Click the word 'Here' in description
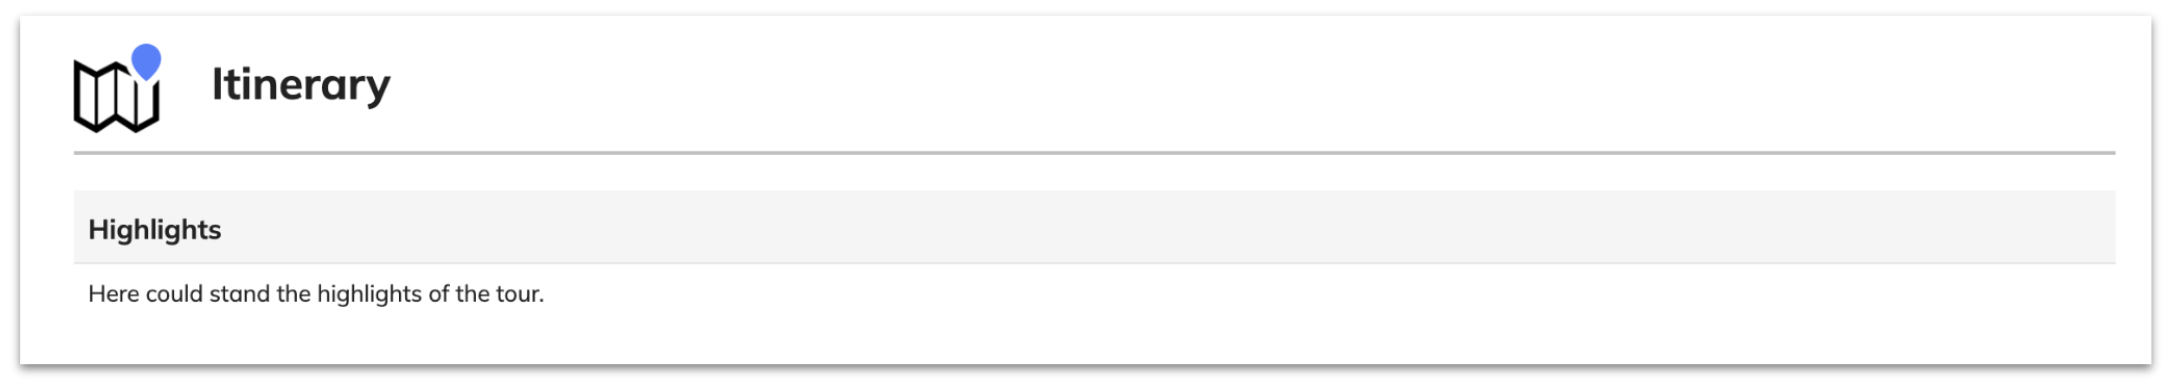 (x=114, y=294)
